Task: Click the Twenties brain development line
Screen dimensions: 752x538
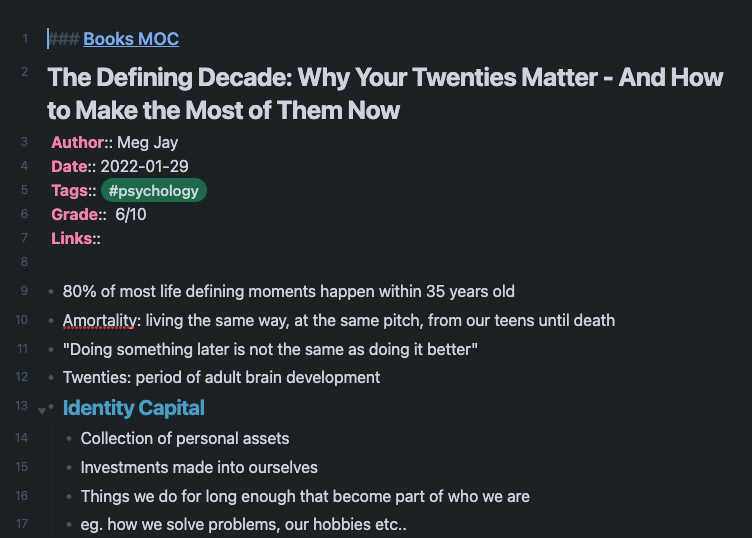Action: click(x=222, y=377)
